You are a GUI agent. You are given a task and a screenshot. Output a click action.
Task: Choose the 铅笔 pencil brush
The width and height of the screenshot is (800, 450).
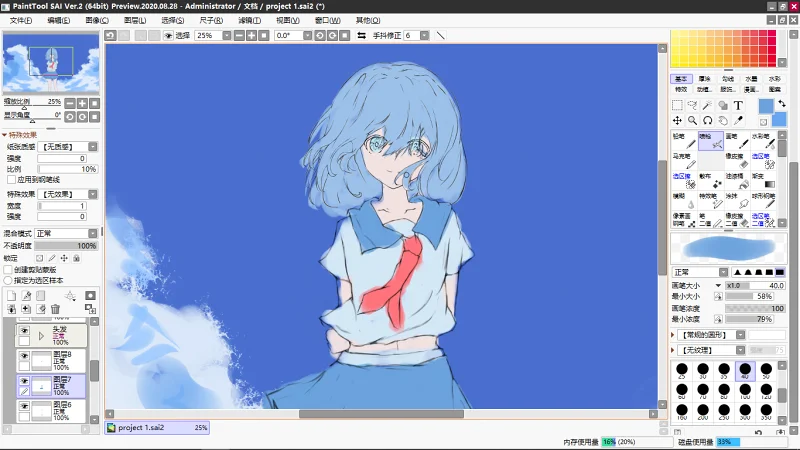[684, 141]
